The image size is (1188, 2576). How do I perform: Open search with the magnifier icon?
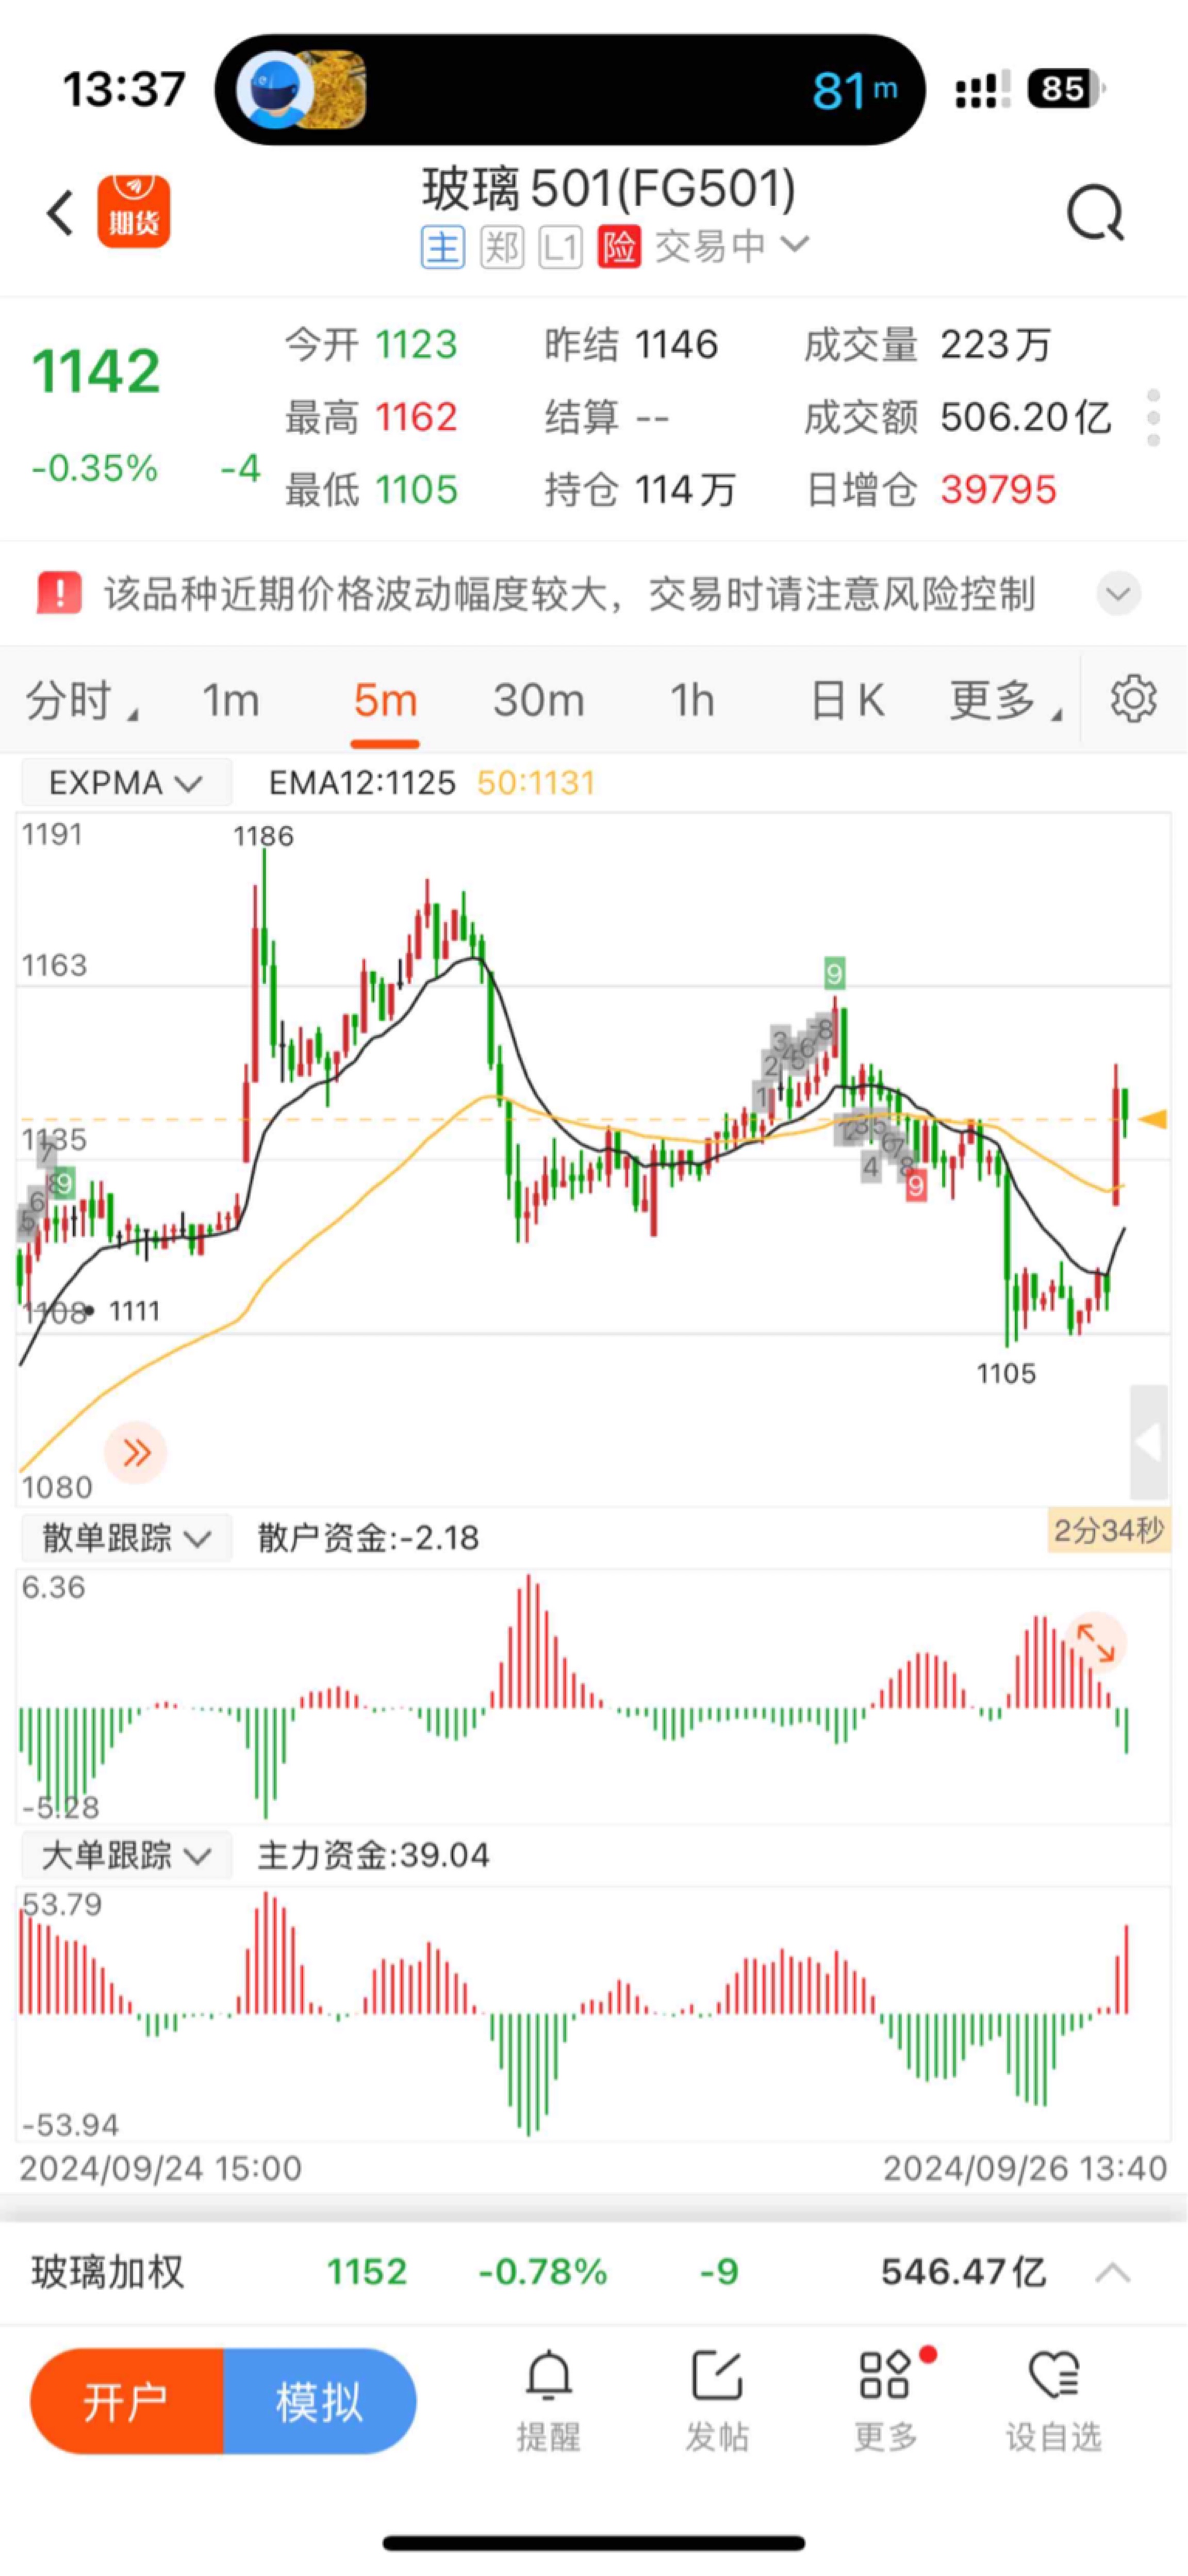point(1096,213)
